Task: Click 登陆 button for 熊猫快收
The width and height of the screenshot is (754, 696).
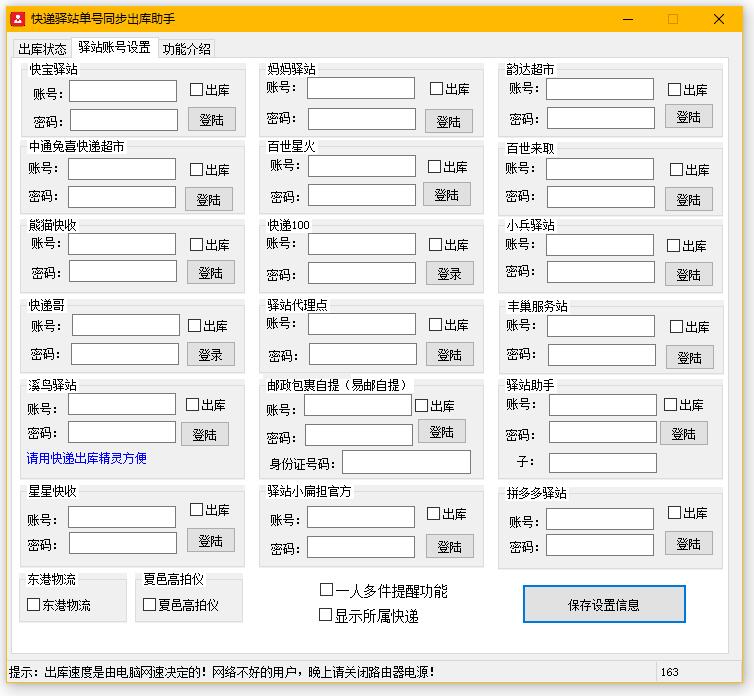Action: 211,272
